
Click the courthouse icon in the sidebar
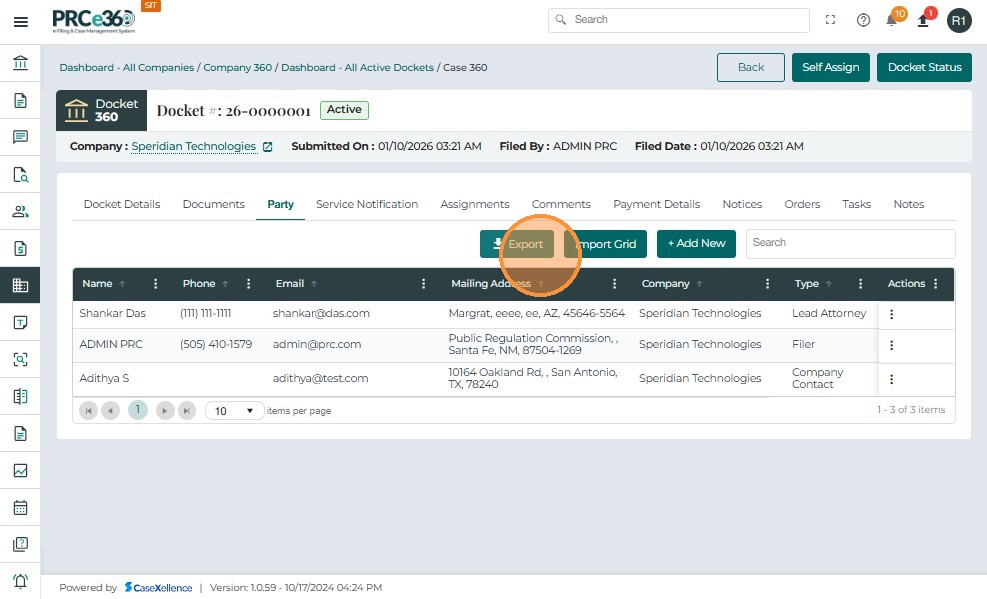[20, 63]
